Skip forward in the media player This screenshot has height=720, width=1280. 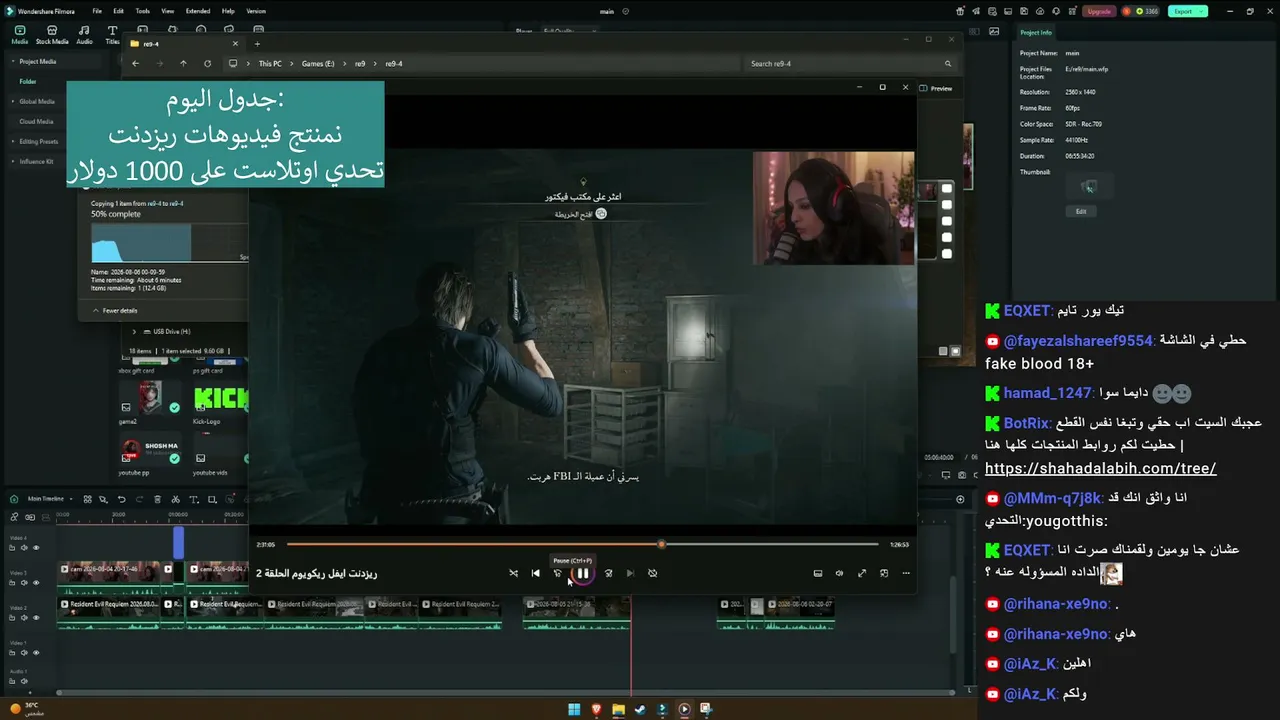(608, 573)
